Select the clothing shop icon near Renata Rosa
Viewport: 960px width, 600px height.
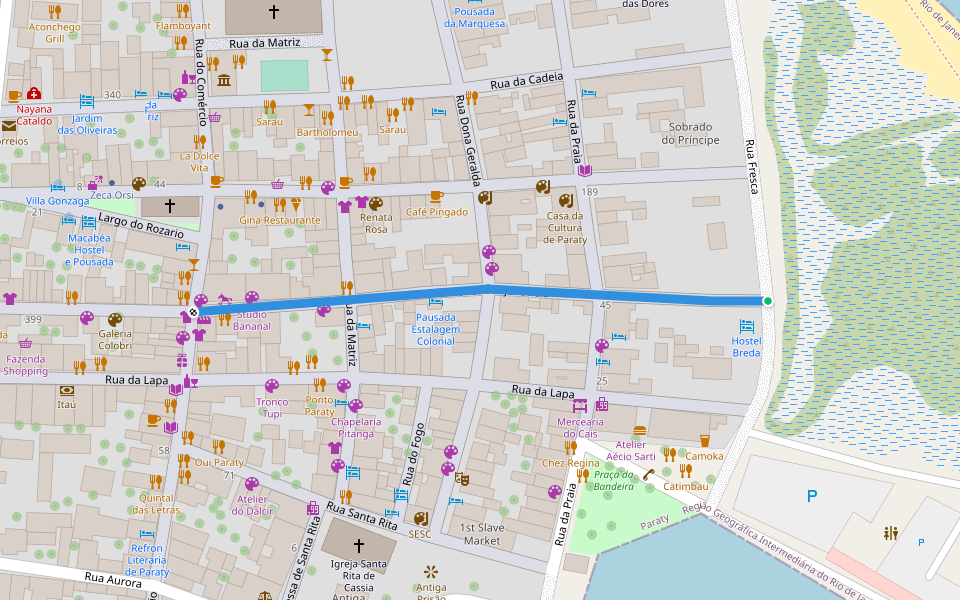(x=361, y=202)
